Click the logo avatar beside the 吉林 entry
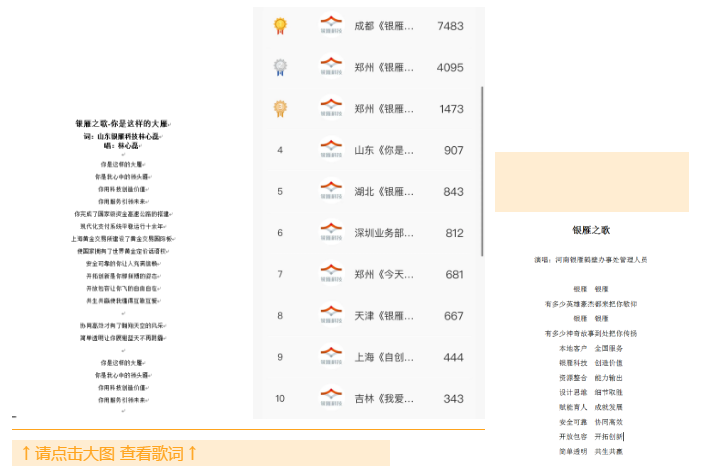The image size is (704, 476). (331, 398)
